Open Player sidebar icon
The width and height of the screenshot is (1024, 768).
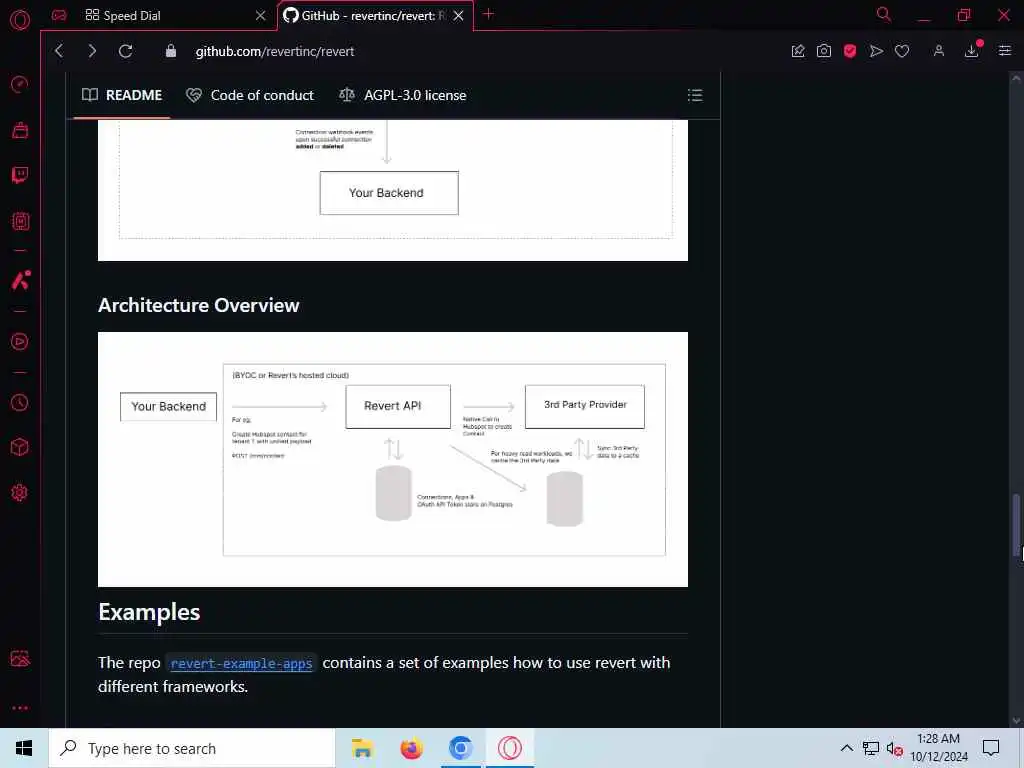(x=20, y=342)
